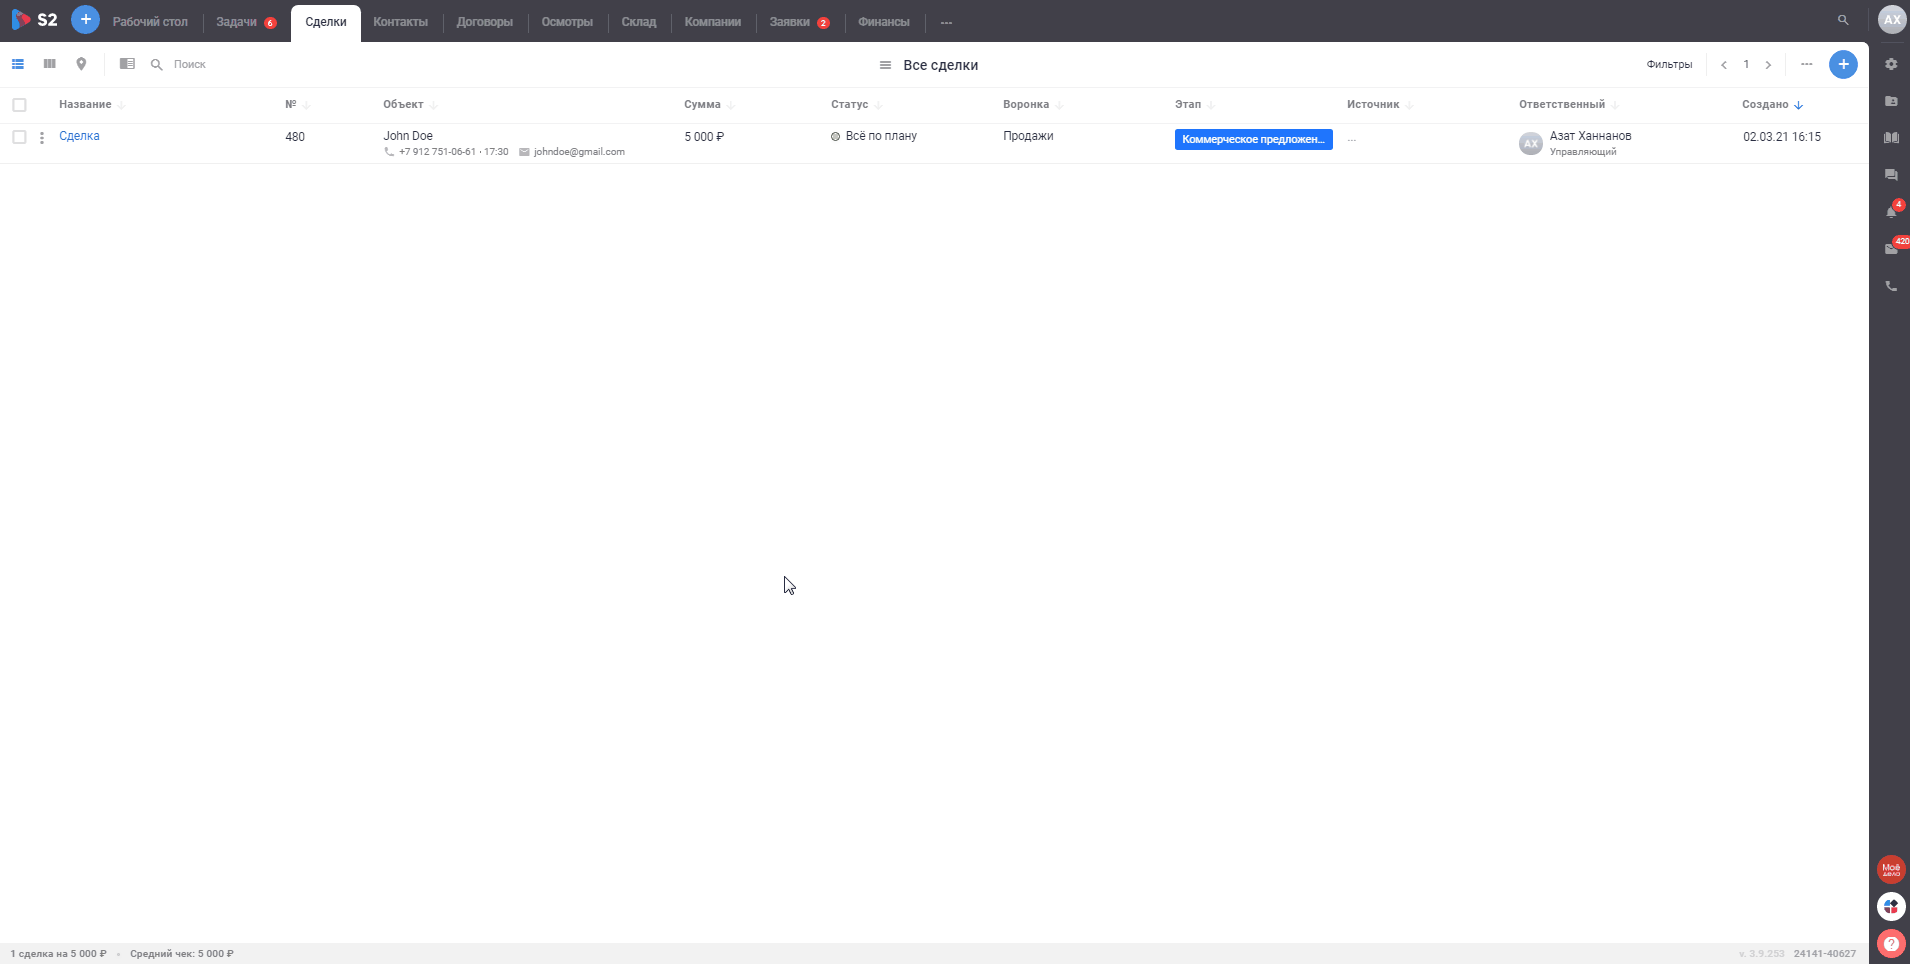Sort by the Сумма column
The width and height of the screenshot is (1910, 964).
[x=709, y=105]
